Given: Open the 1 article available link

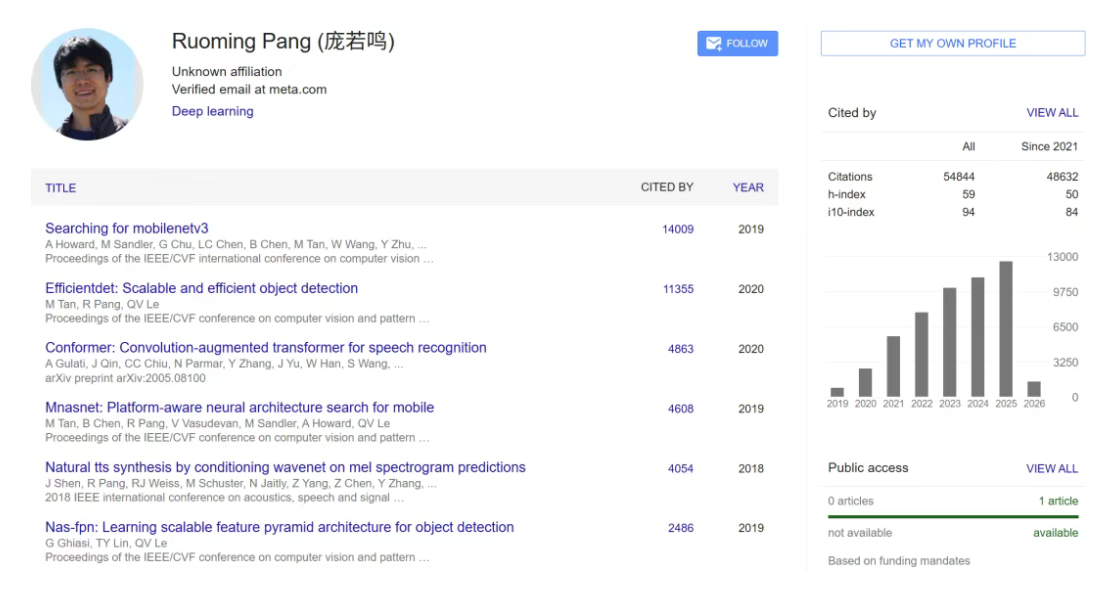Looking at the screenshot, I should (1058, 501).
